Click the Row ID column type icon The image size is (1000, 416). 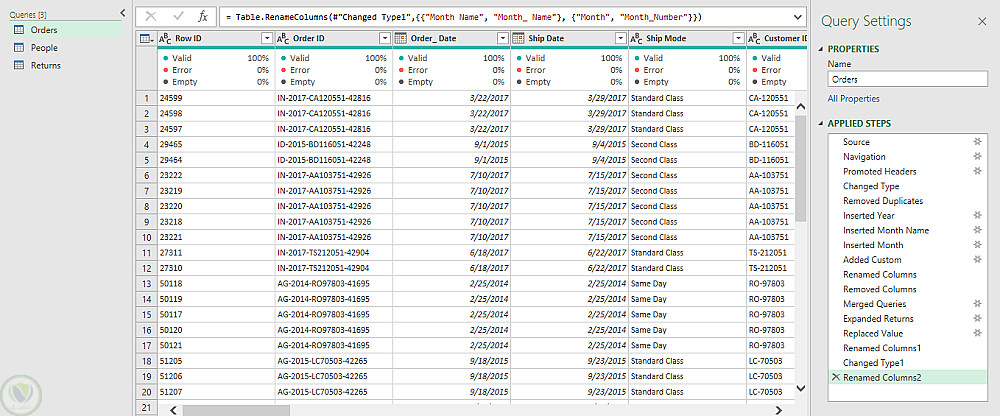(165, 38)
